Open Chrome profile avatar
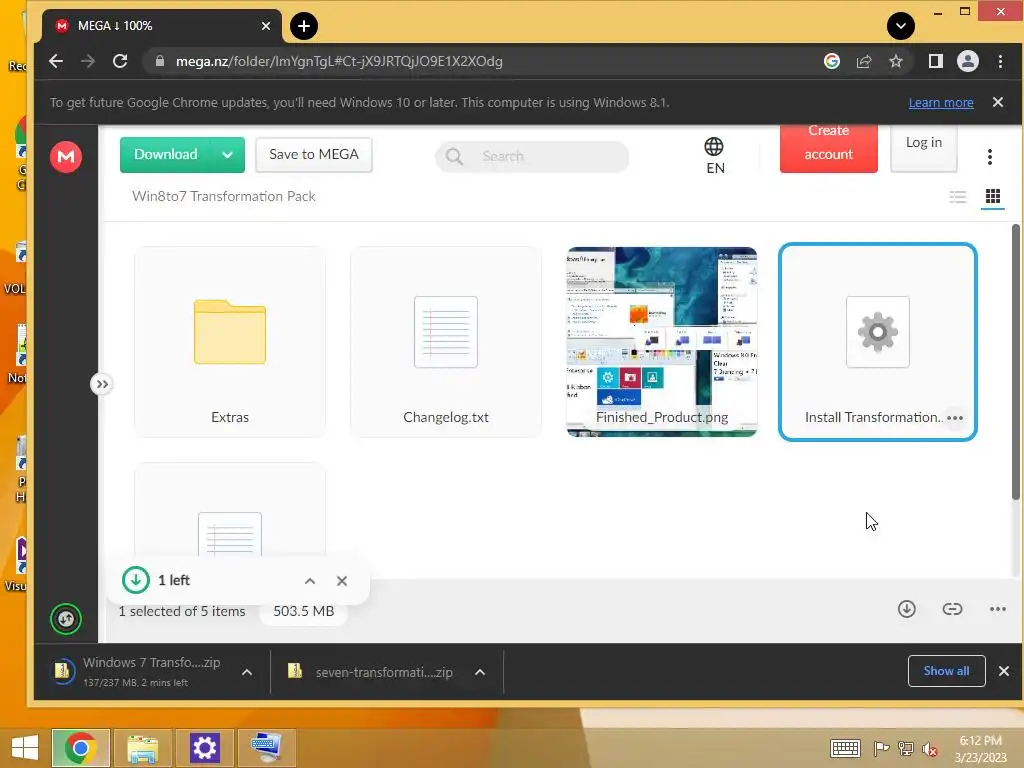1024x768 pixels. tap(967, 61)
